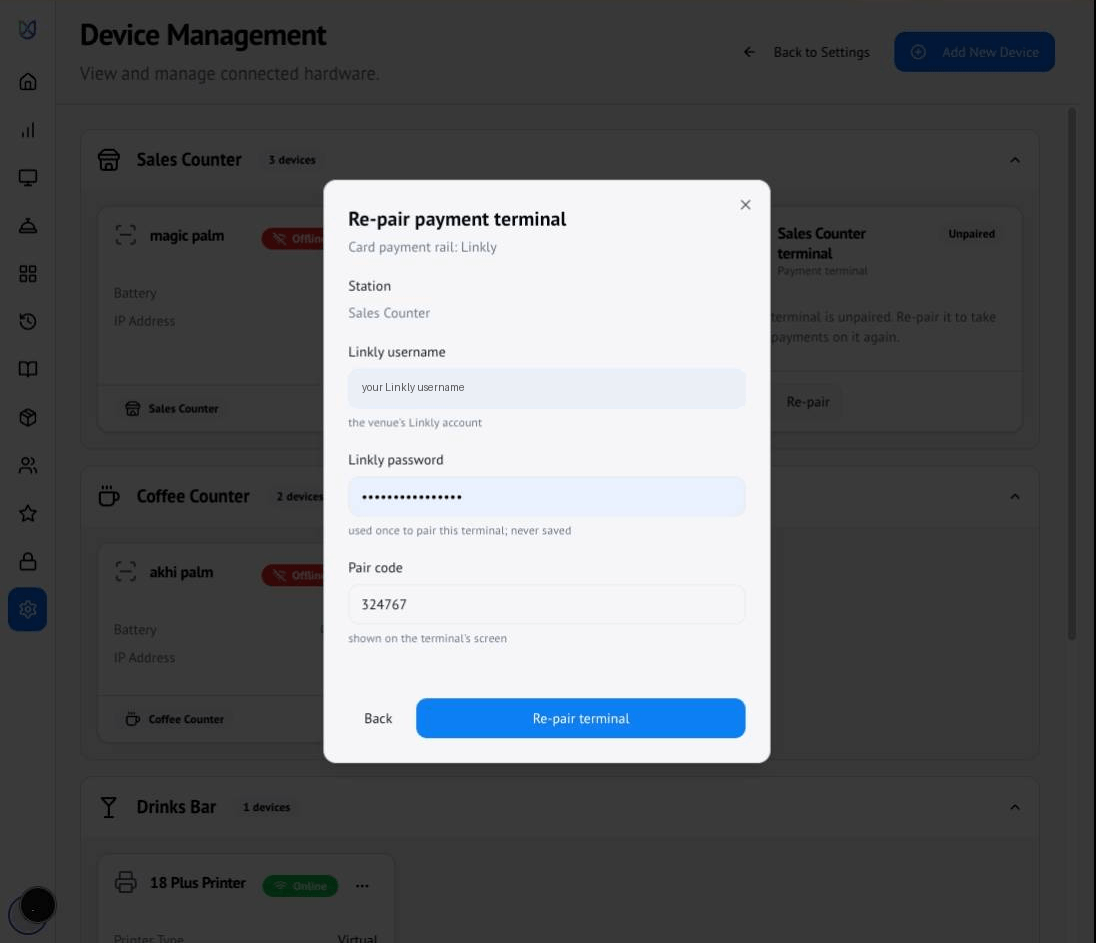This screenshot has width=1096, height=943.
Task: Click the app logo at sidebar top
Action: (x=27, y=29)
